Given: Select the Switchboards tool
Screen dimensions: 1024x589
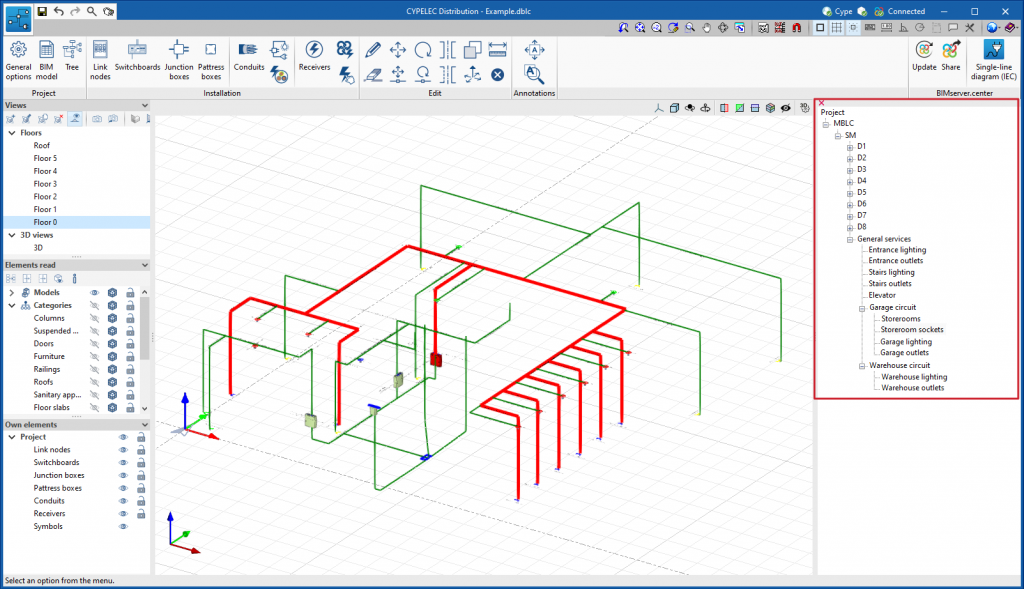Looking at the screenshot, I should 137,58.
